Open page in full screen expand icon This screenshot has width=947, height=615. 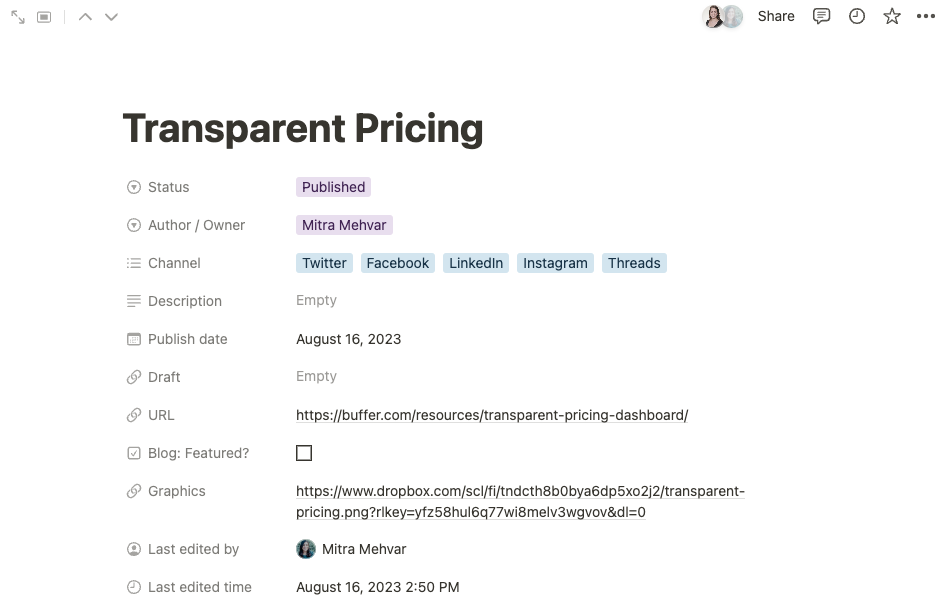18,17
